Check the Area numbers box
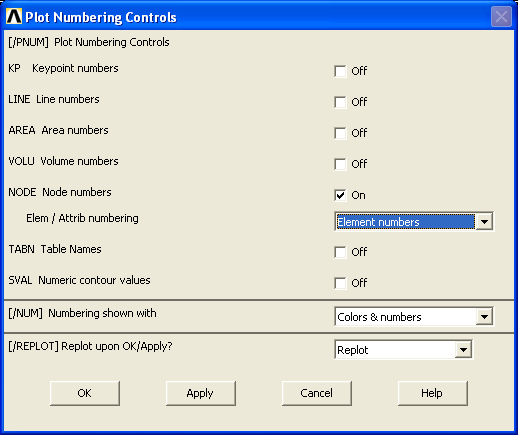This screenshot has height=435, width=518. click(340, 133)
